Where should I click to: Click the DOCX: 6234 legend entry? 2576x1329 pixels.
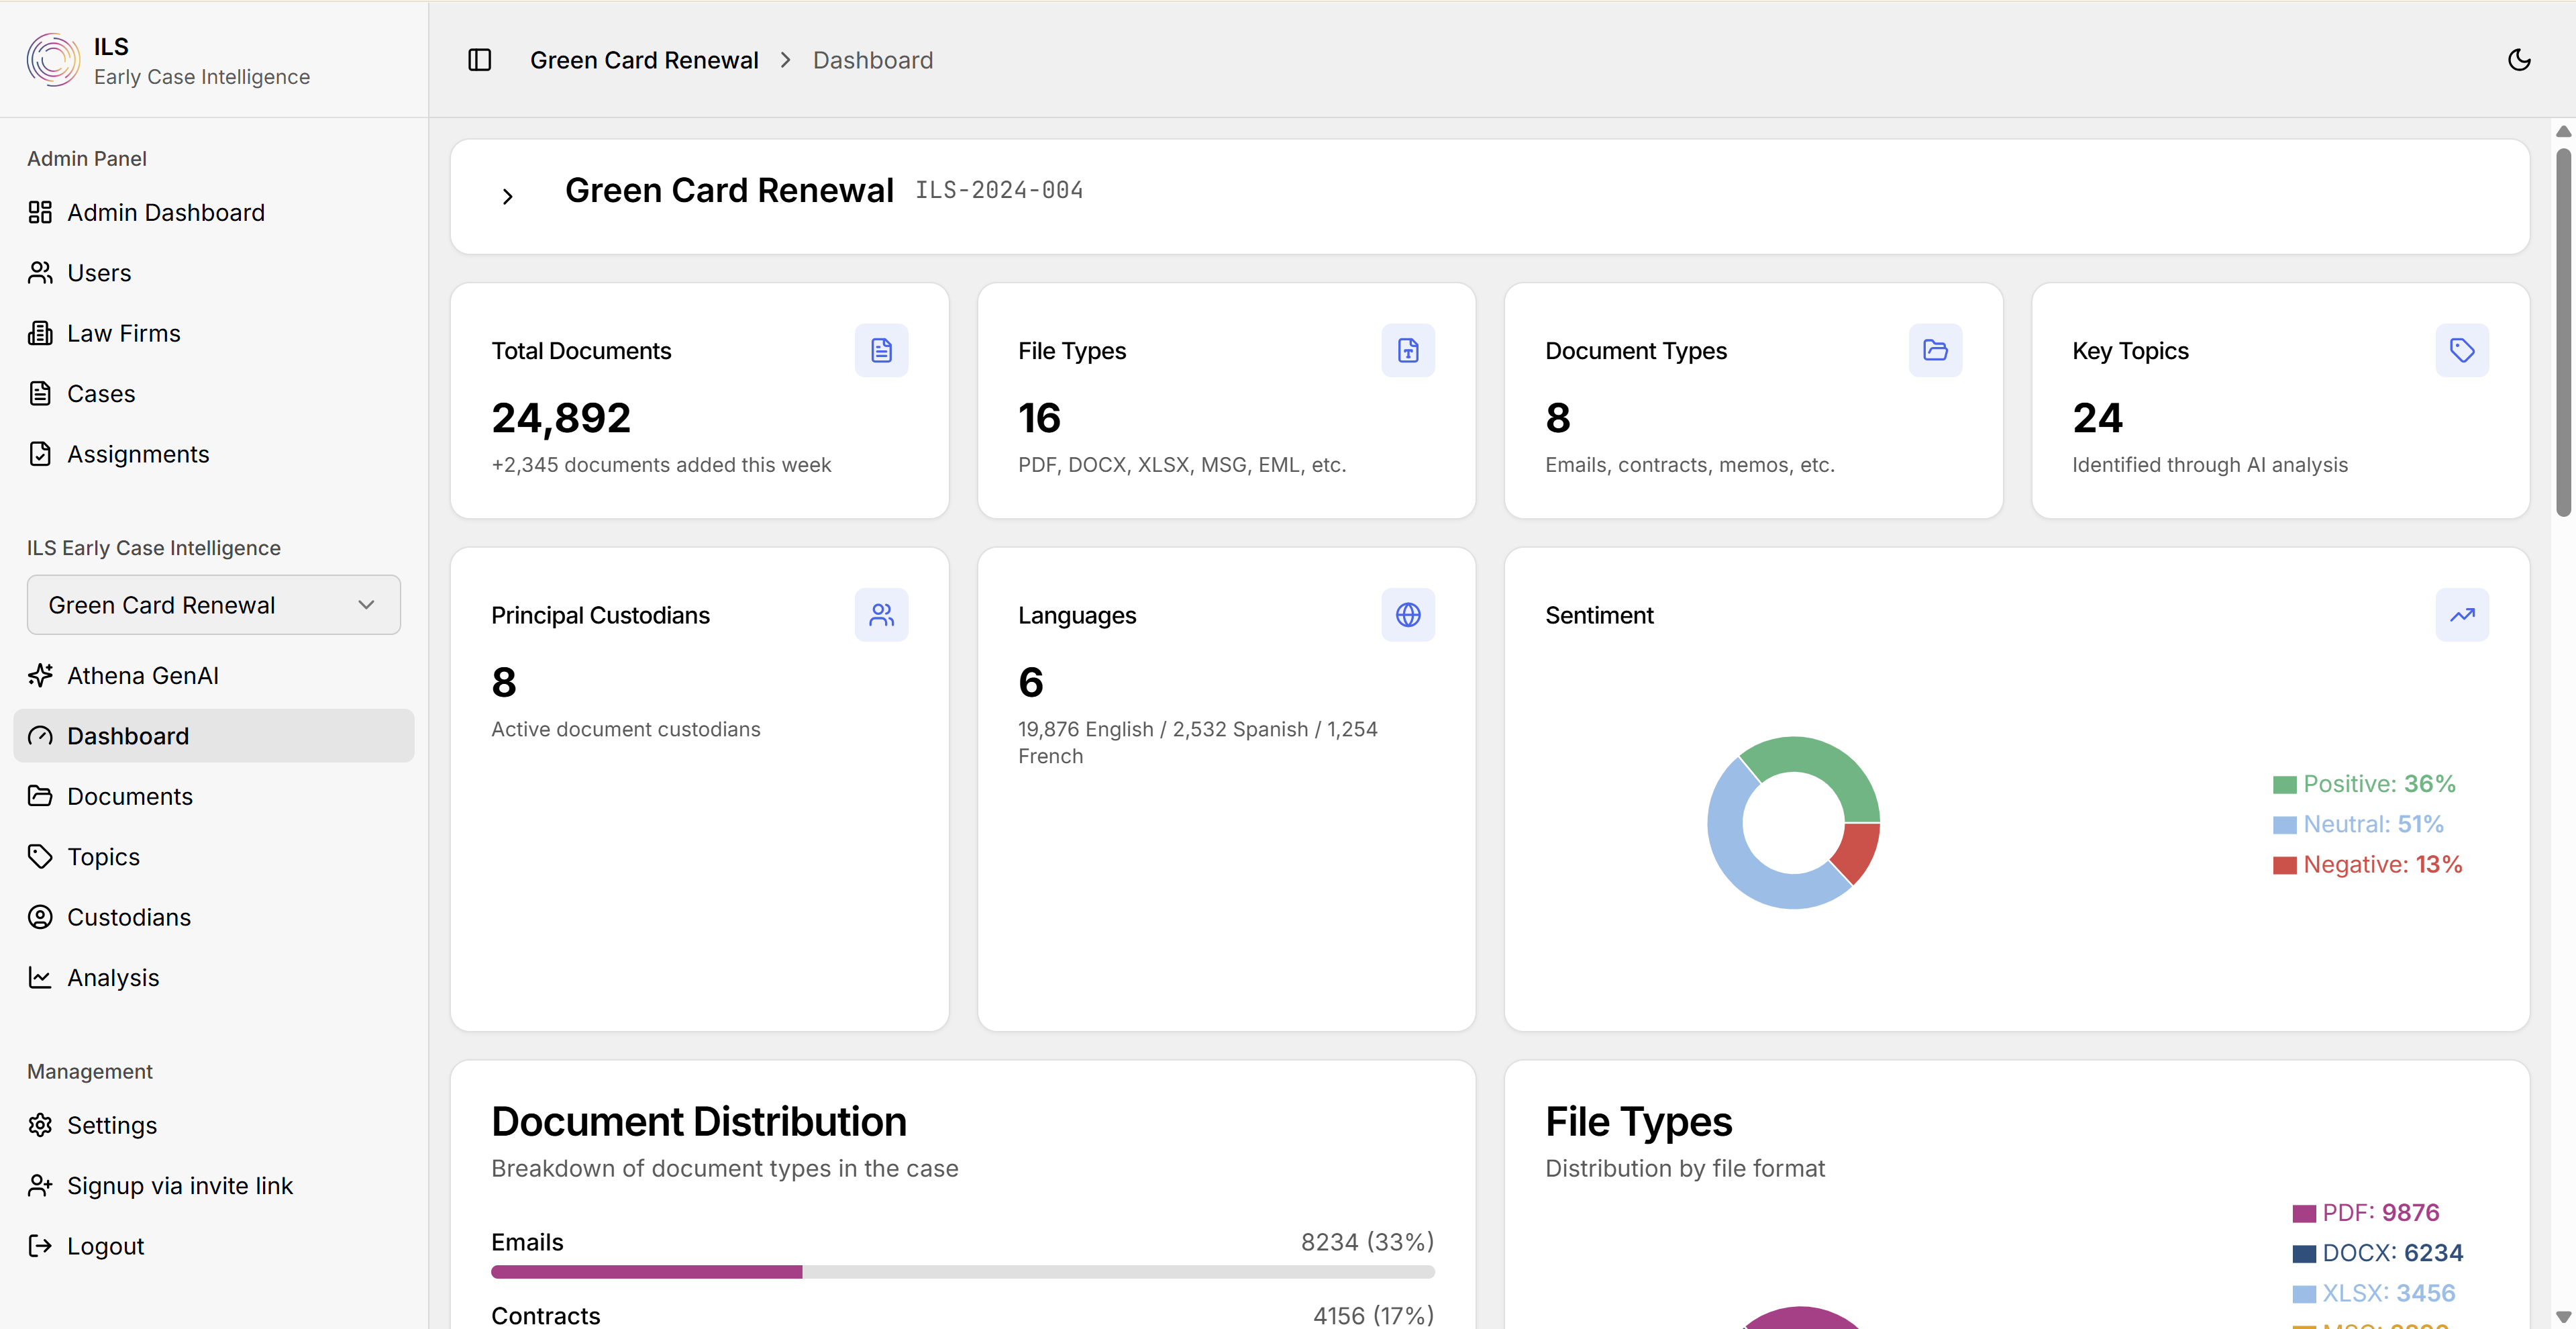(x=2377, y=1253)
